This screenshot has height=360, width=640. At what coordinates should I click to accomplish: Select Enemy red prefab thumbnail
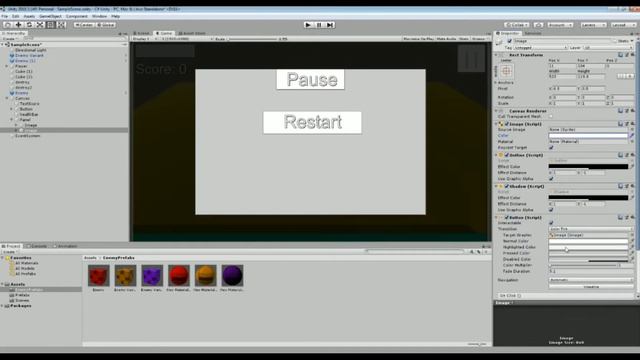[98, 276]
